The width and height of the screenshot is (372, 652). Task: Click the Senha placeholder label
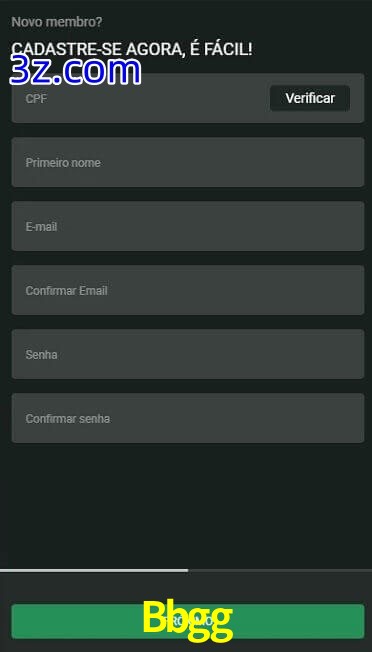pyautogui.click(x=41, y=355)
